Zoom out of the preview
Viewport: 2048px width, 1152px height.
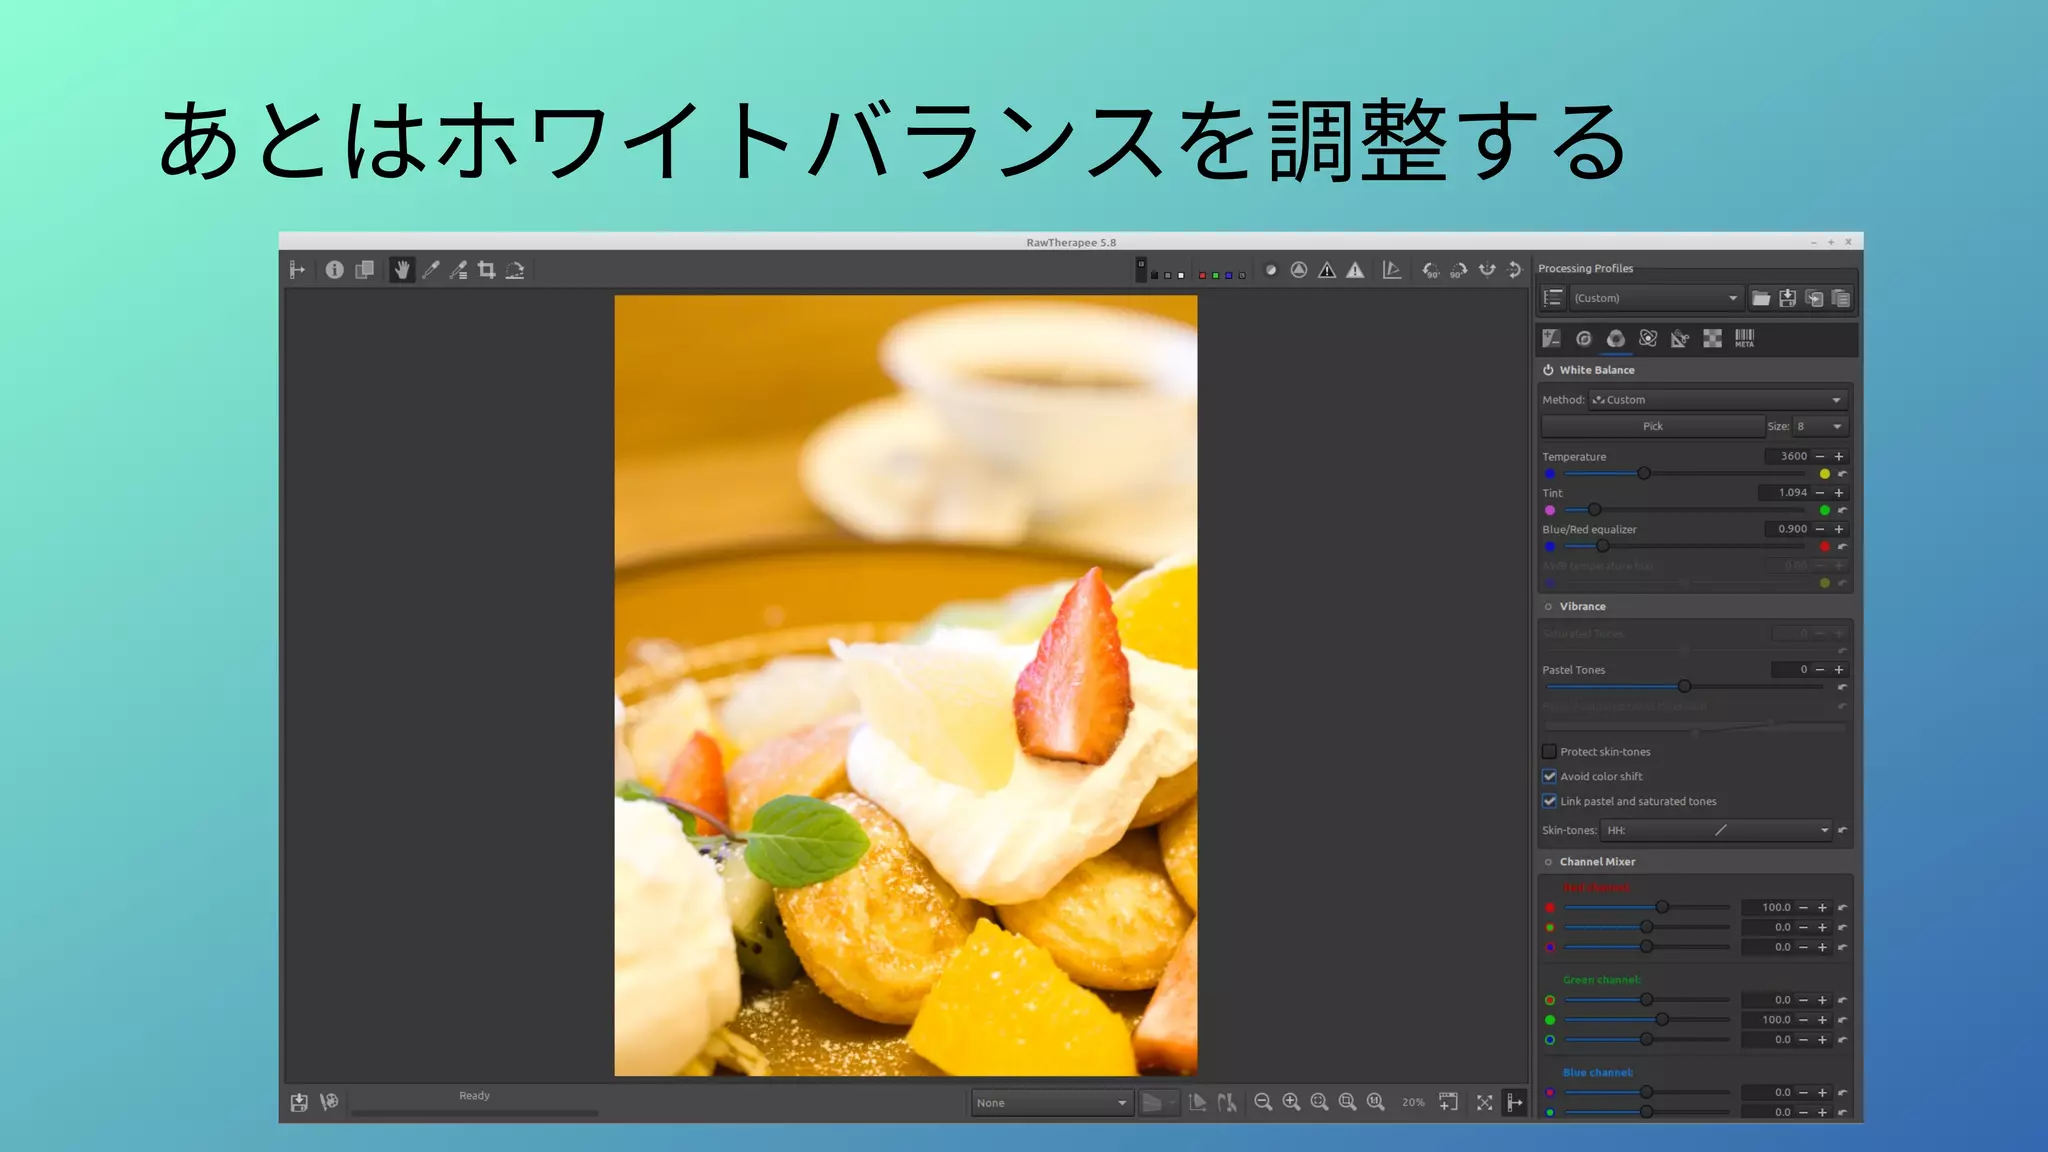pyautogui.click(x=1263, y=1102)
